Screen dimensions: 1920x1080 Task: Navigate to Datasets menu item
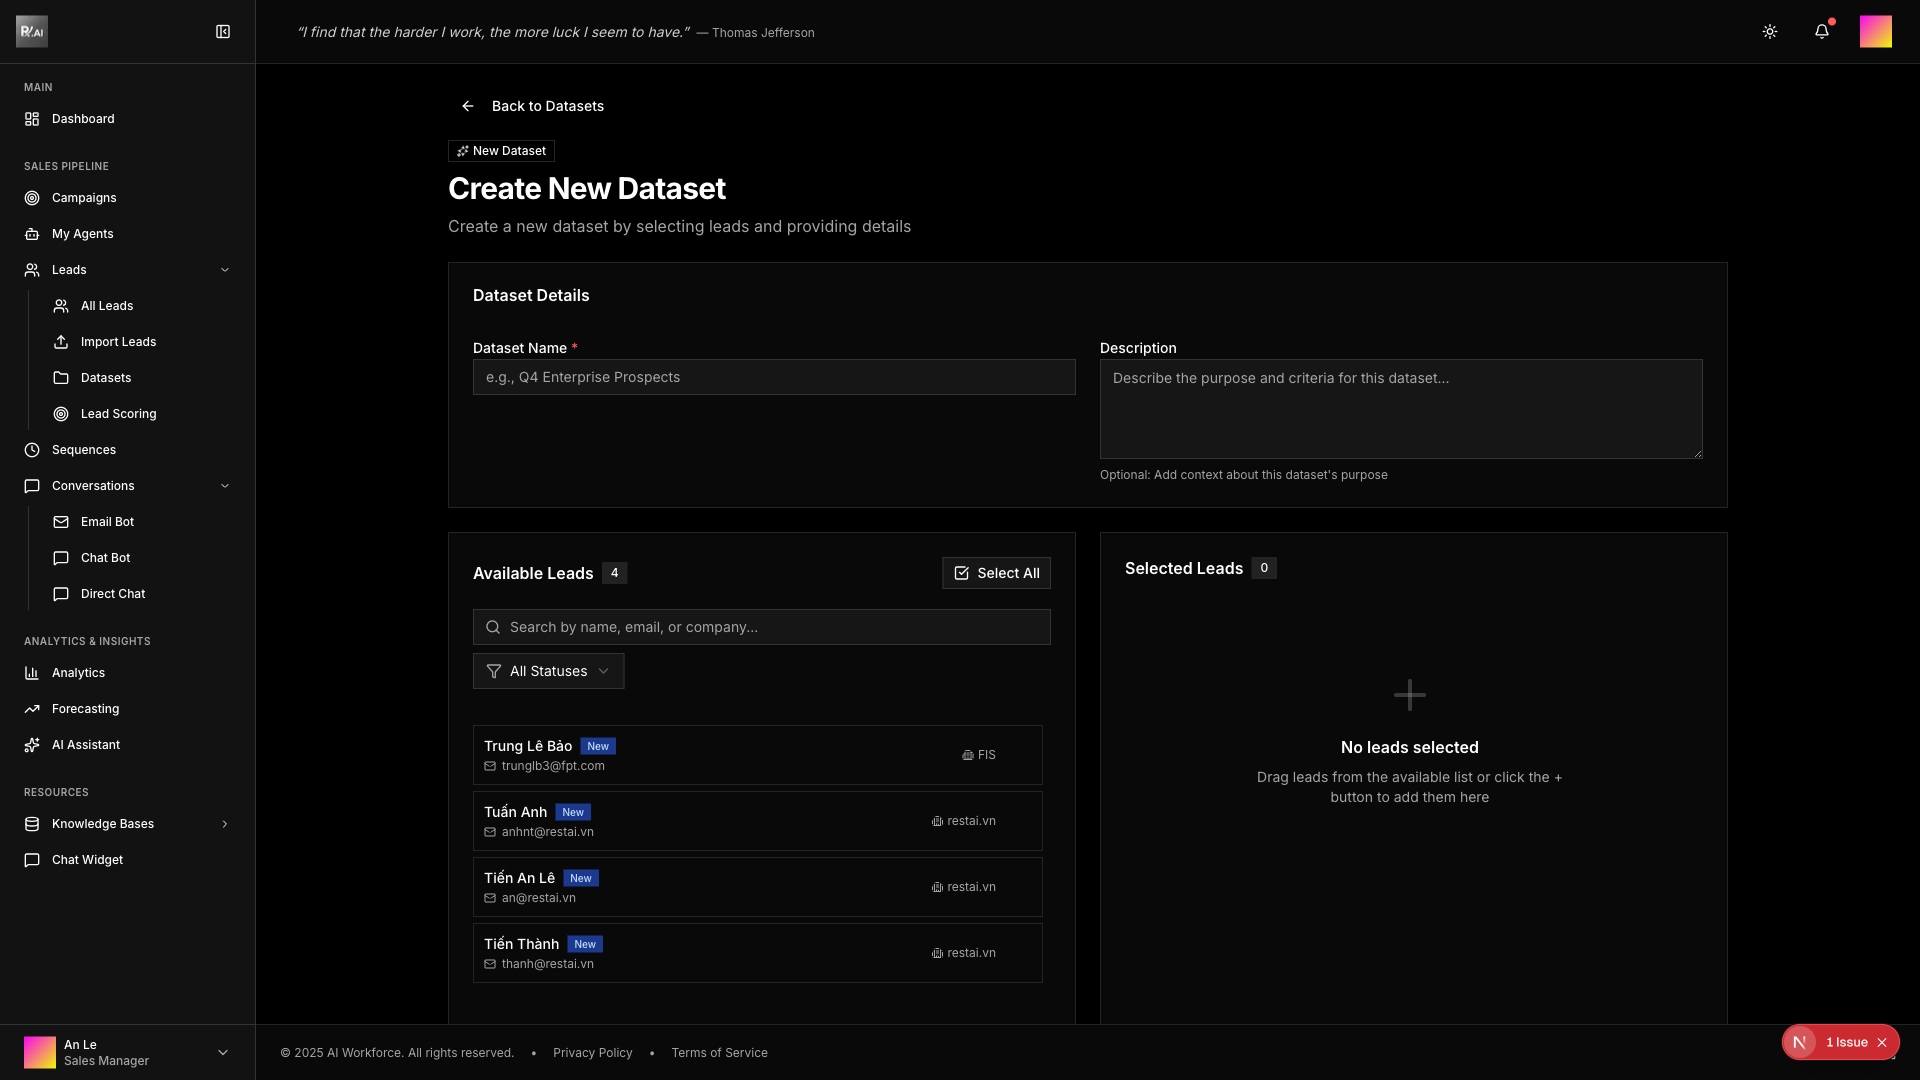(x=106, y=378)
